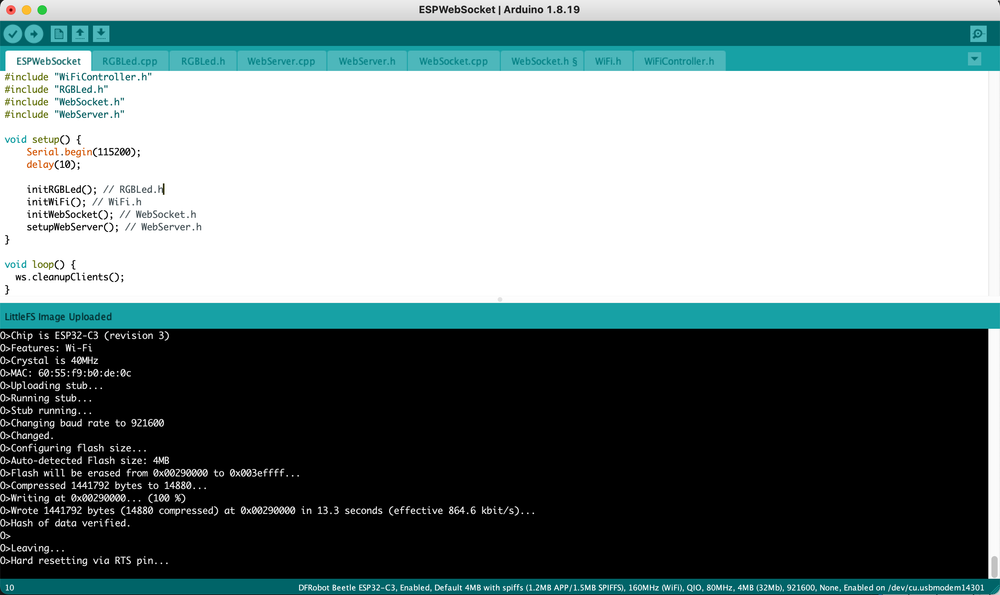Click the console scrollbar thumb
The height and width of the screenshot is (595, 1000).
tap(993, 566)
